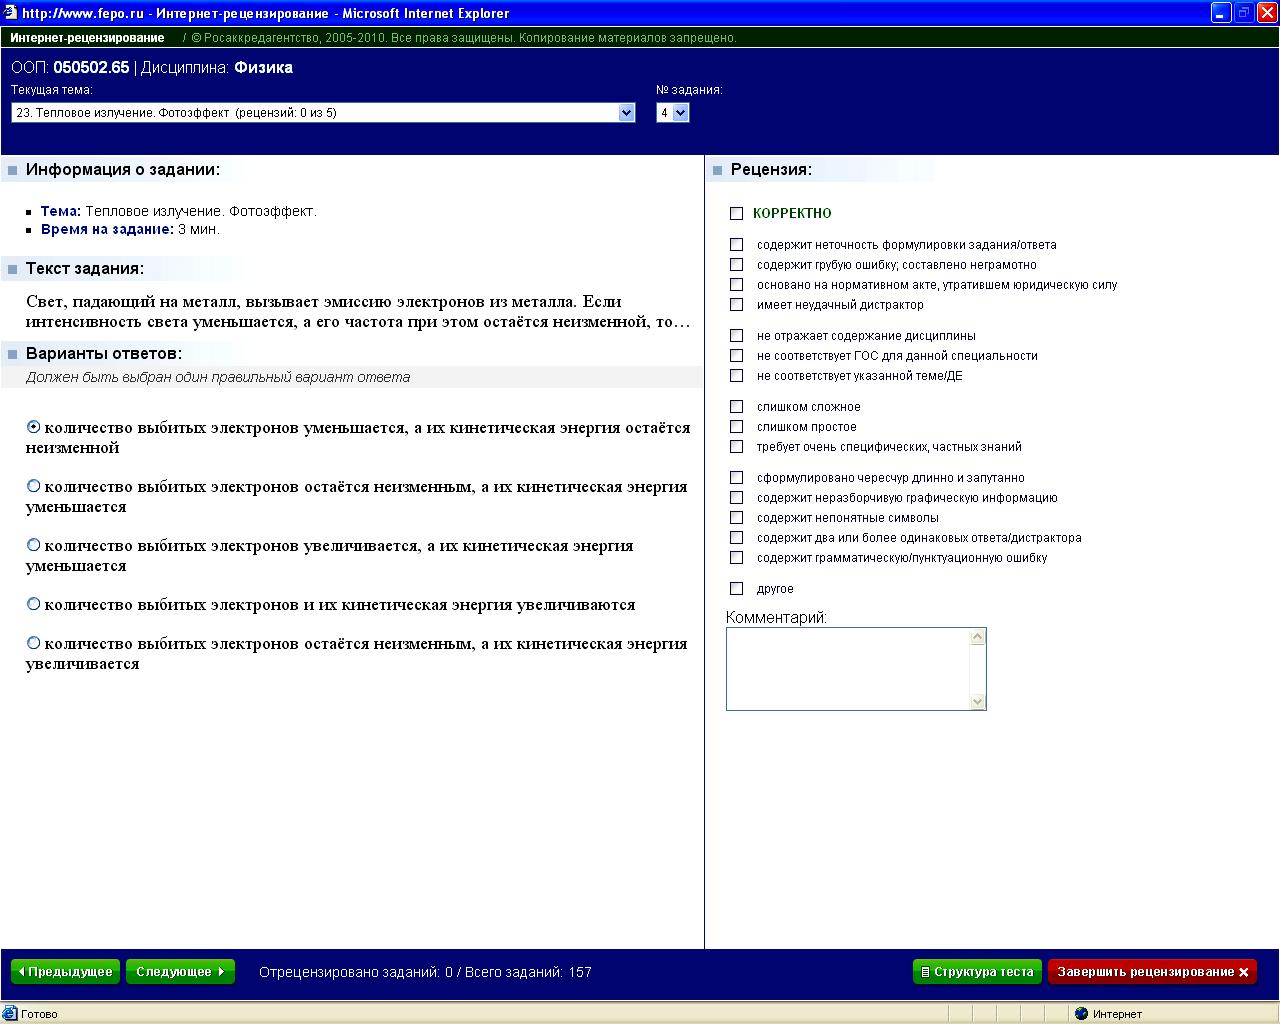Check 'не отражает содержание дисциплины'
Image resolution: width=1280 pixels, height=1024 pixels.
[x=737, y=335]
